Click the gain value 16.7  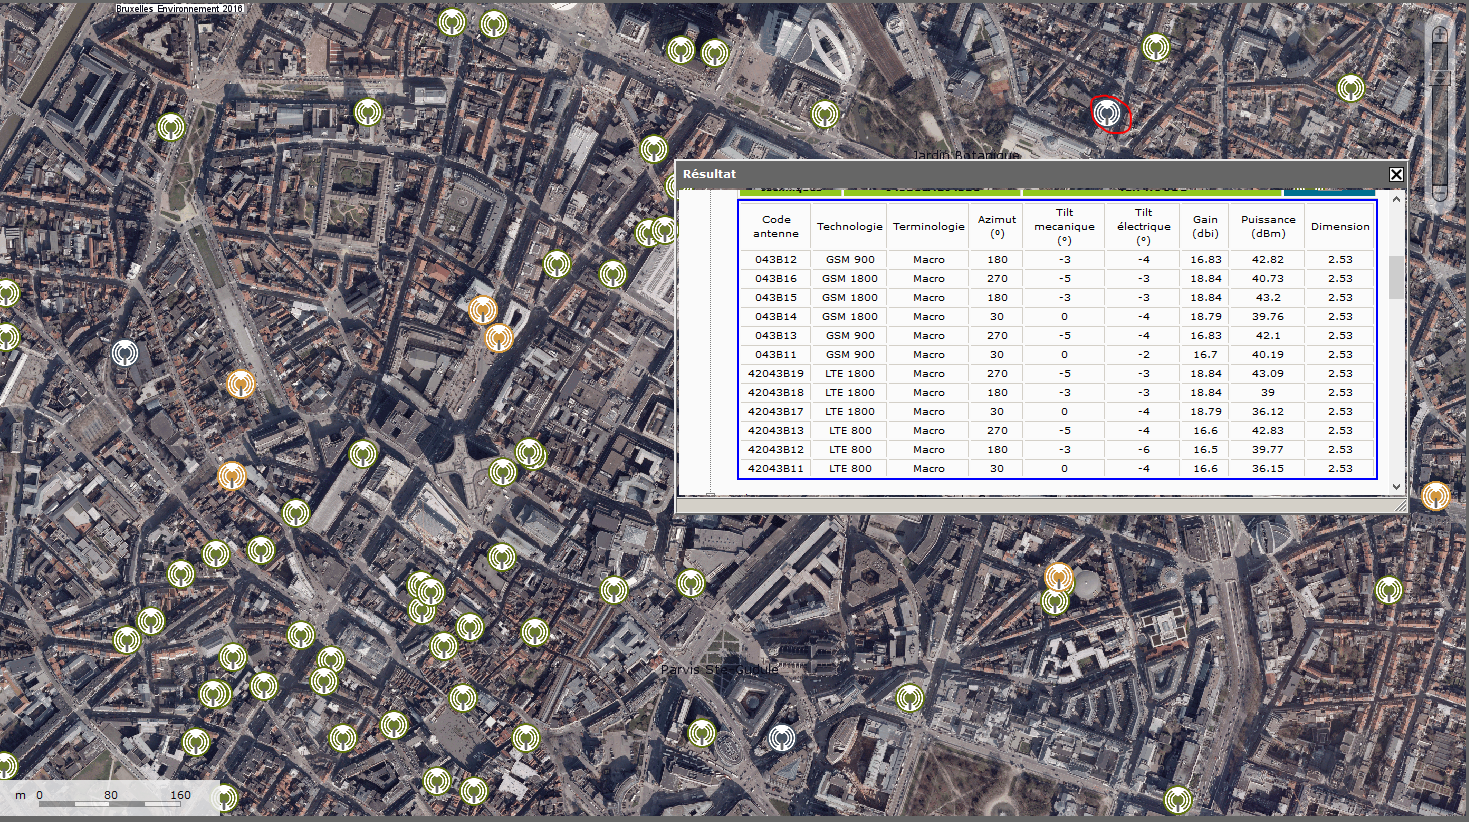pos(1206,355)
